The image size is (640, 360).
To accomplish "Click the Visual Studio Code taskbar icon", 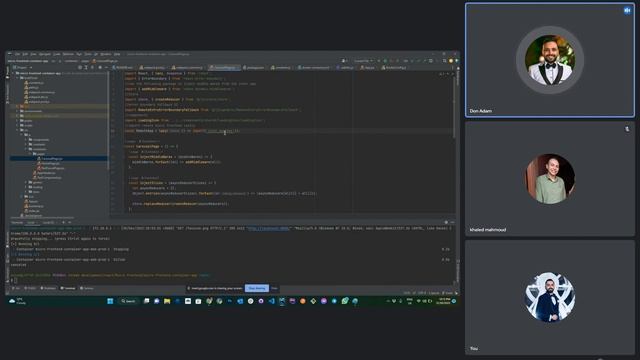I will click(272, 301).
